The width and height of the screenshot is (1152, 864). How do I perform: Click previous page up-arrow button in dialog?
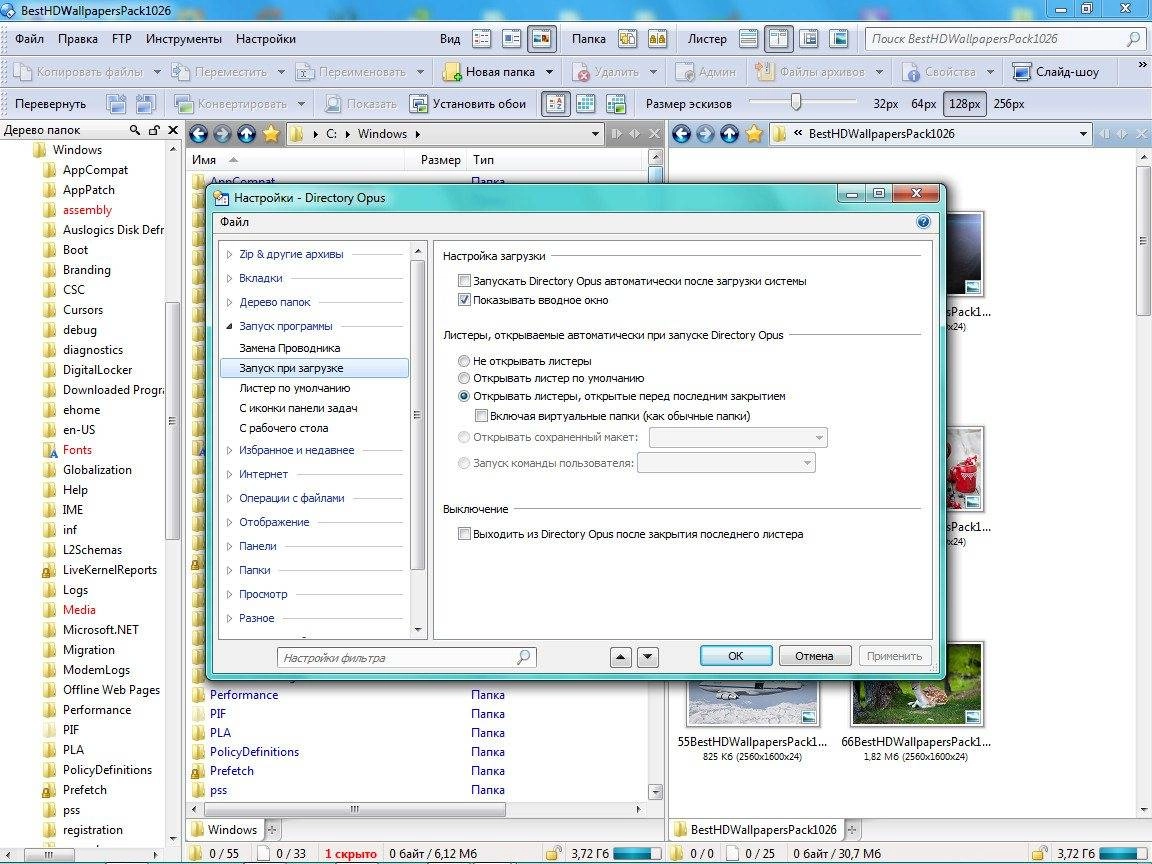(x=621, y=657)
